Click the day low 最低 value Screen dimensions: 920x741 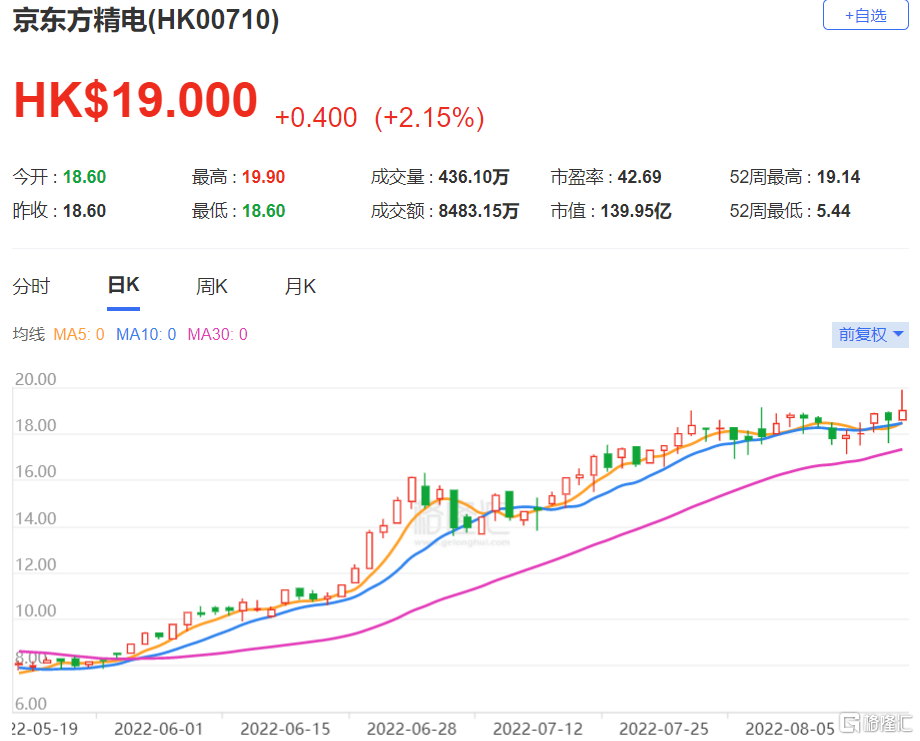pyautogui.click(x=263, y=211)
